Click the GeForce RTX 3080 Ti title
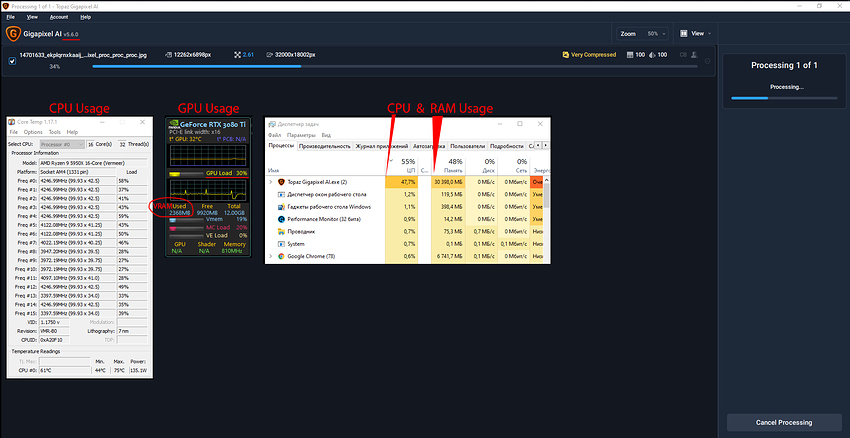 click(x=213, y=124)
